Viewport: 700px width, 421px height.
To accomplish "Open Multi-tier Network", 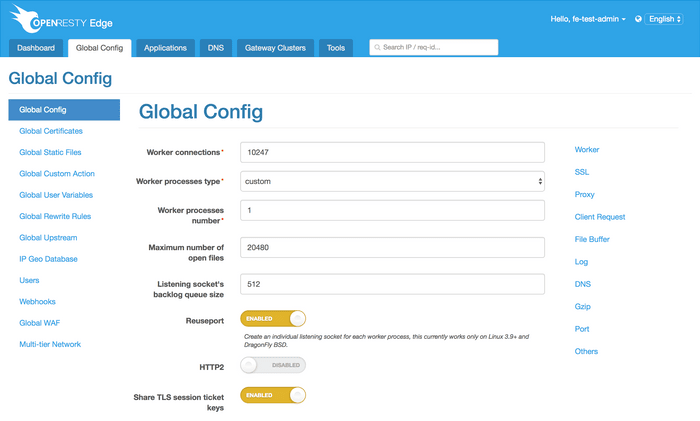I will tap(50, 344).
